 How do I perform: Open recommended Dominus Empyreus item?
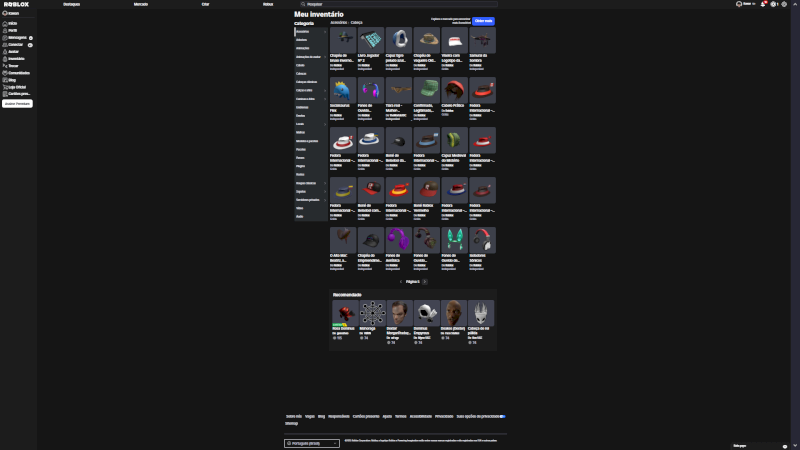point(427,313)
